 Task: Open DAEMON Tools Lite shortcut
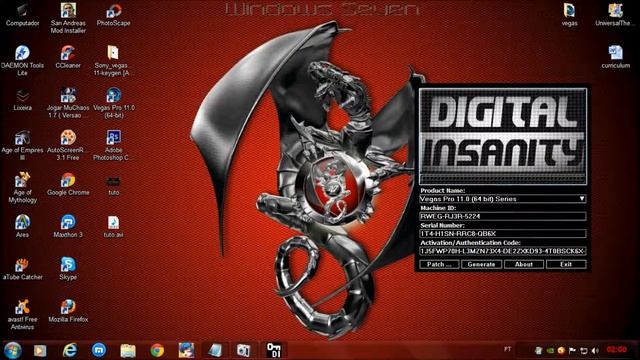pyautogui.click(x=22, y=60)
